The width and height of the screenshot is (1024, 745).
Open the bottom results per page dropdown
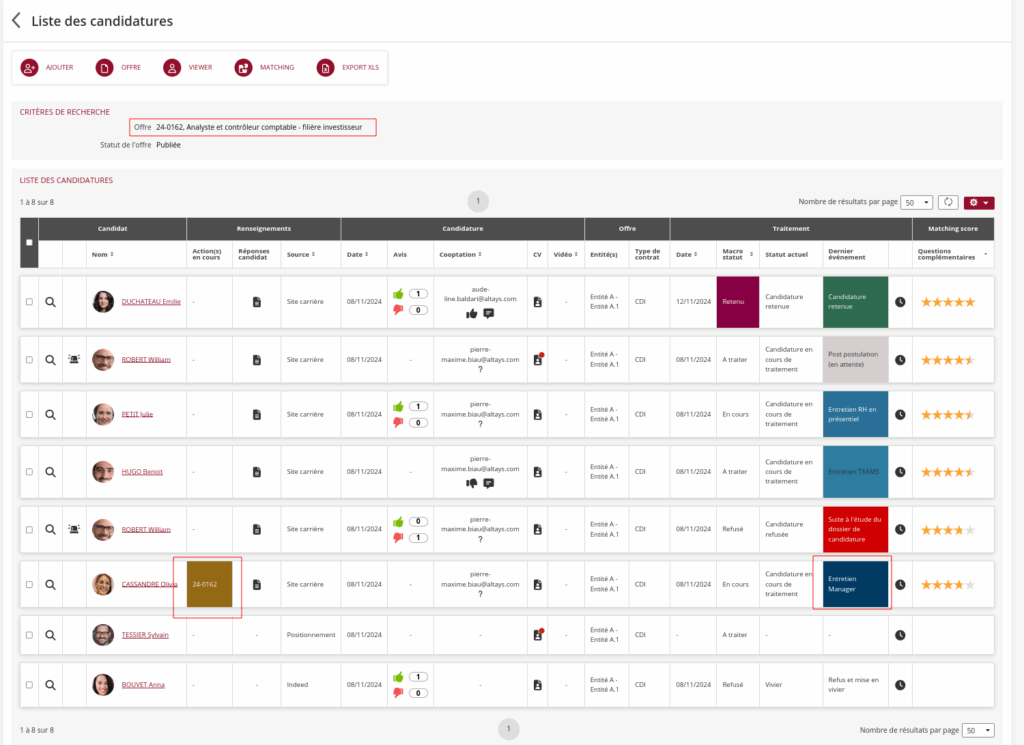click(x=977, y=731)
